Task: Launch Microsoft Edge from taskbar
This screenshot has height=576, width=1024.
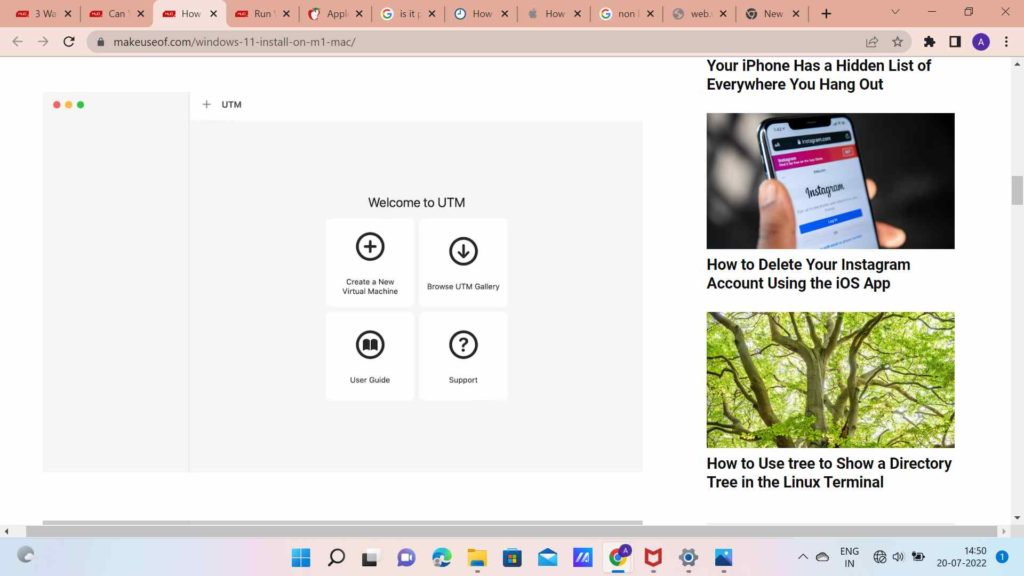Action: coord(441,557)
